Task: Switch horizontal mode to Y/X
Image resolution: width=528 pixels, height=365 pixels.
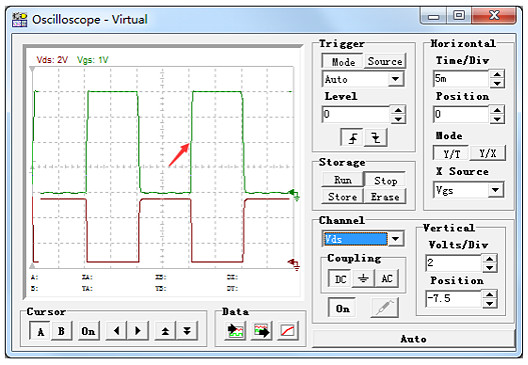Action: pos(487,154)
